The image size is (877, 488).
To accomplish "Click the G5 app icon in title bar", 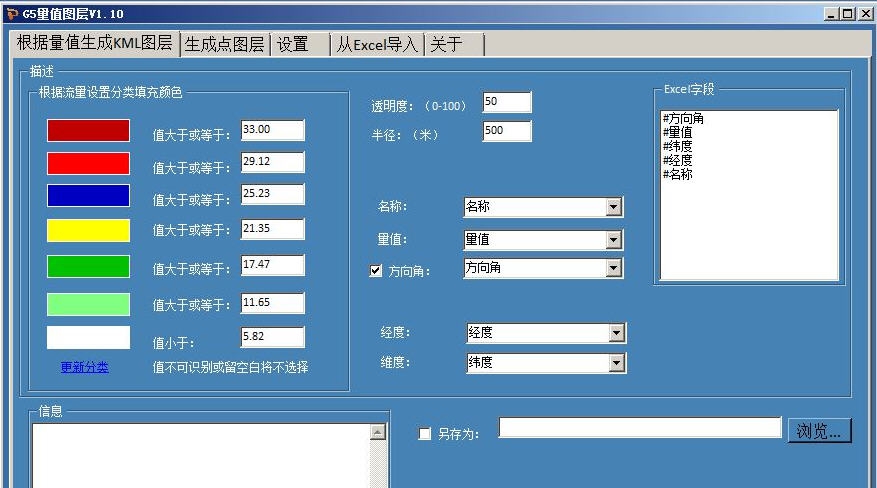I will pyautogui.click(x=12, y=13).
